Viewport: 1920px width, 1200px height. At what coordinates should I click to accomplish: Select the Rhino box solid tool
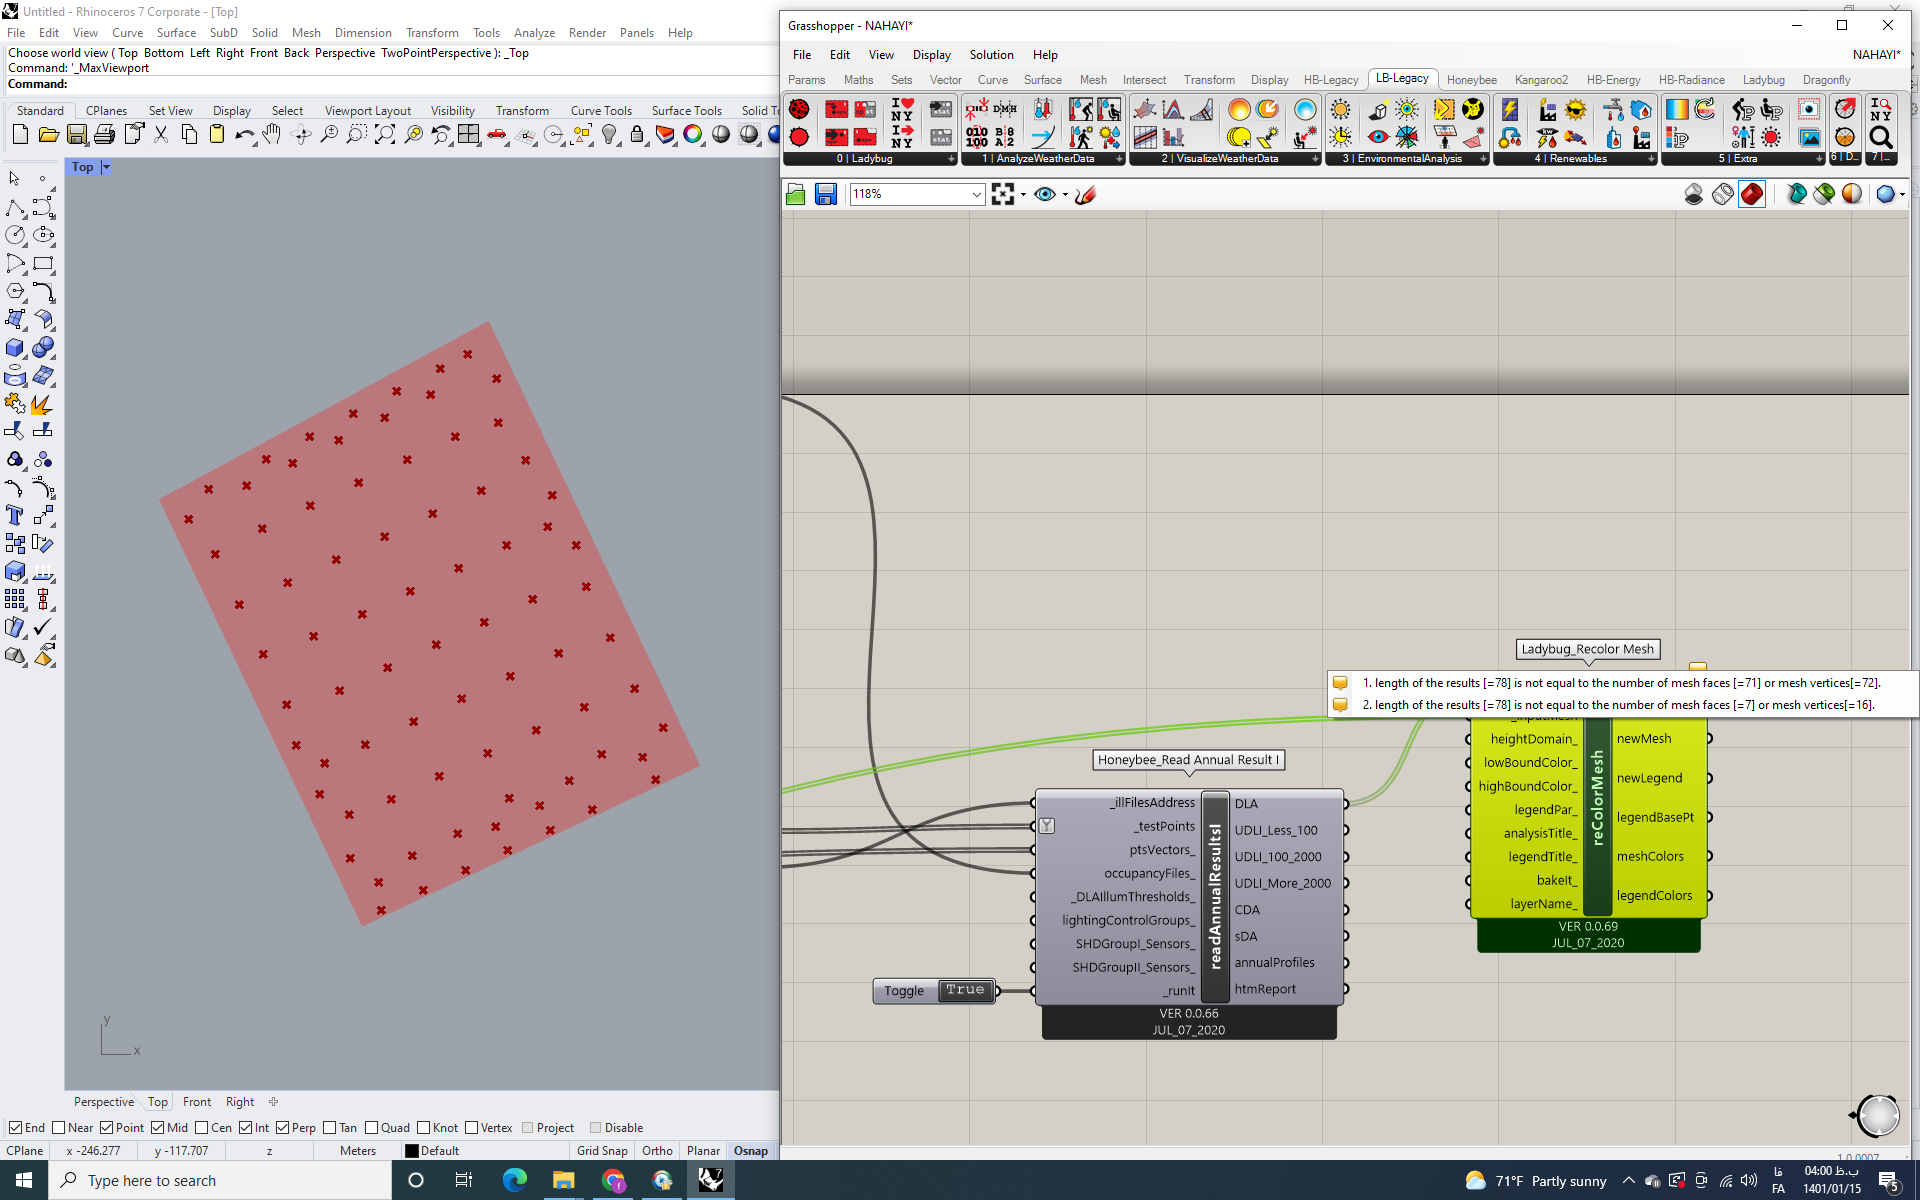click(15, 348)
